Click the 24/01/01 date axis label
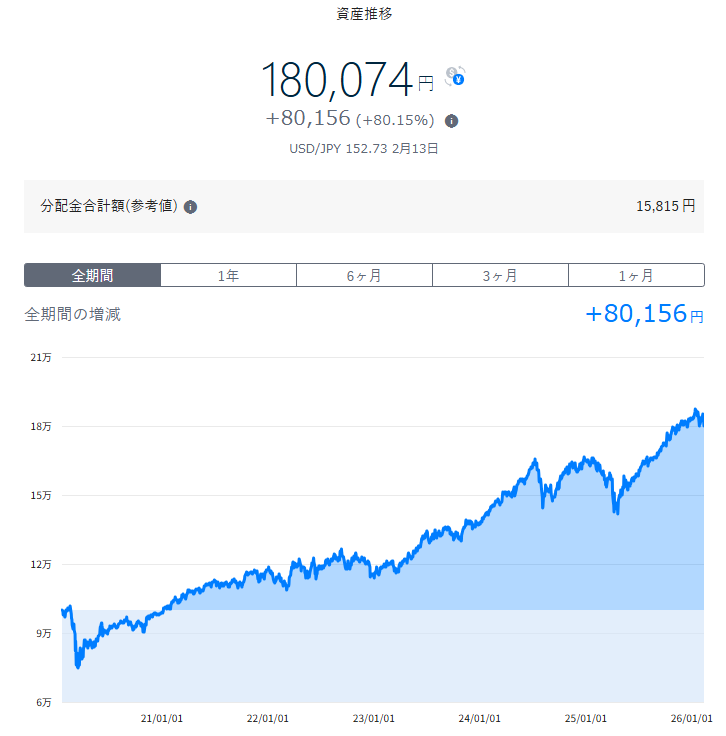This screenshot has height=736, width=726. pyautogui.click(x=479, y=718)
